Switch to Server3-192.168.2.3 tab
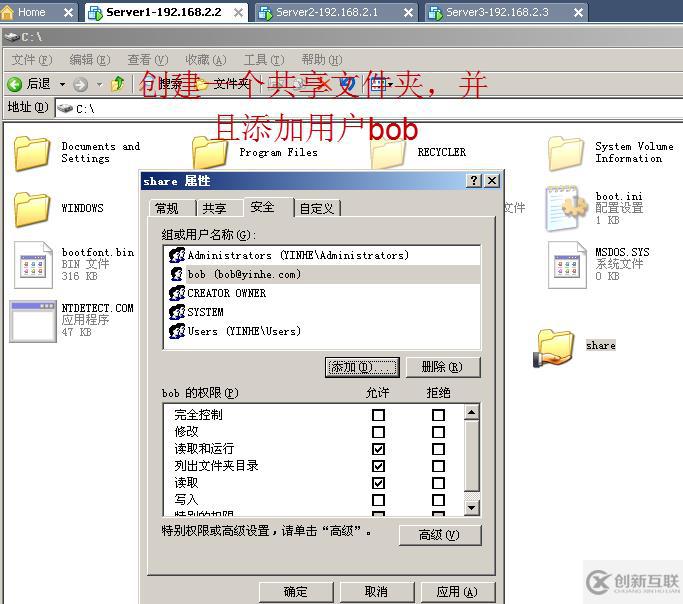Viewport: 683px width, 604px height. [x=506, y=12]
